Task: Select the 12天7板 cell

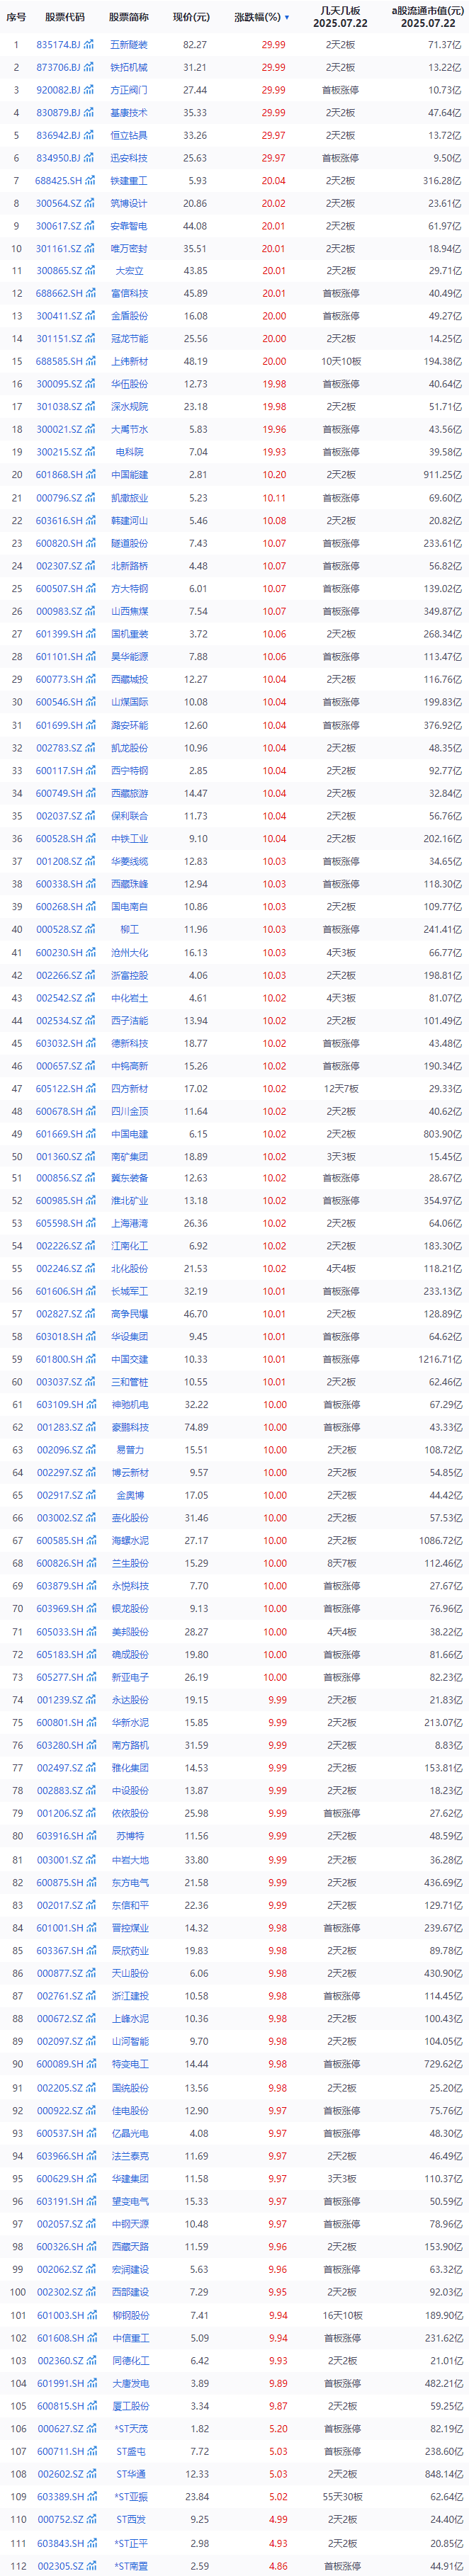Action: point(341,1089)
